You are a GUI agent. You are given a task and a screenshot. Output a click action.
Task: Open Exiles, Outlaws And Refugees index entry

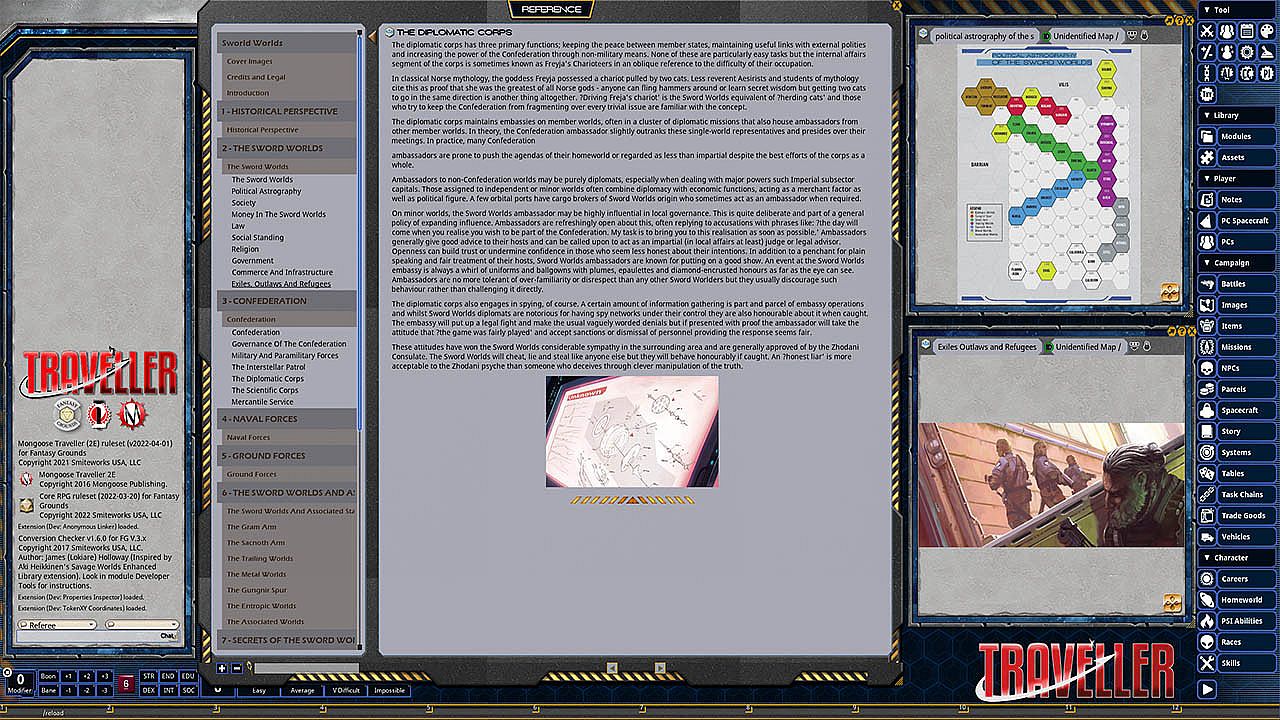[281, 284]
